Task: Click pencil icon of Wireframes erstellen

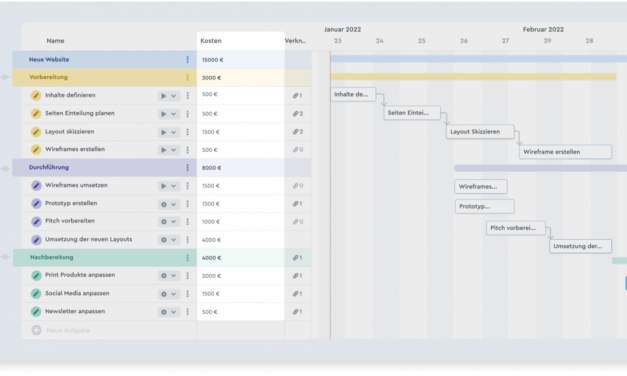Action: pos(36,150)
